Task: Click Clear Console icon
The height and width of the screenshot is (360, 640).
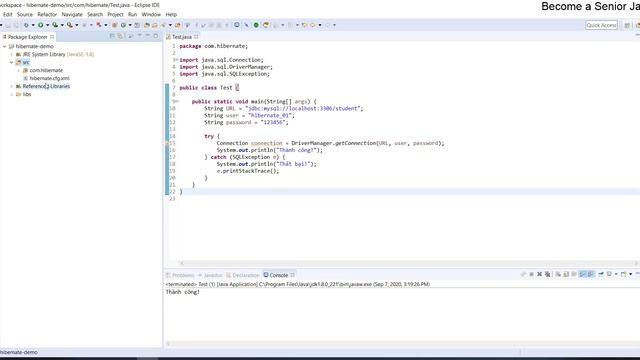Action: tap(558, 274)
